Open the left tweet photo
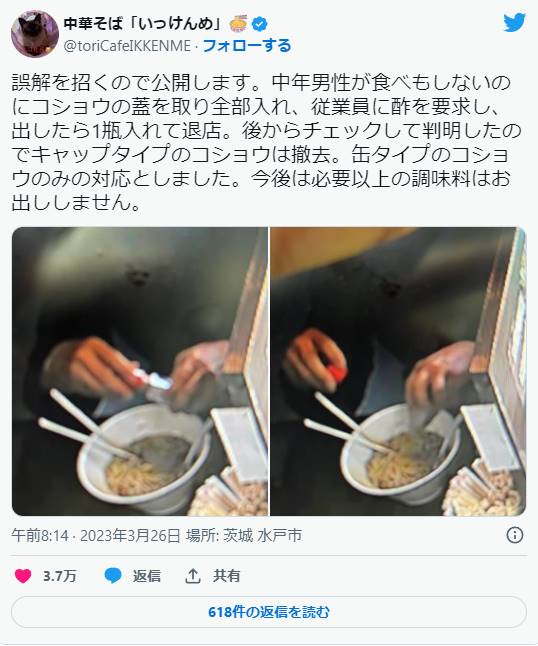Screen dimensions: 538x646 click(140, 371)
